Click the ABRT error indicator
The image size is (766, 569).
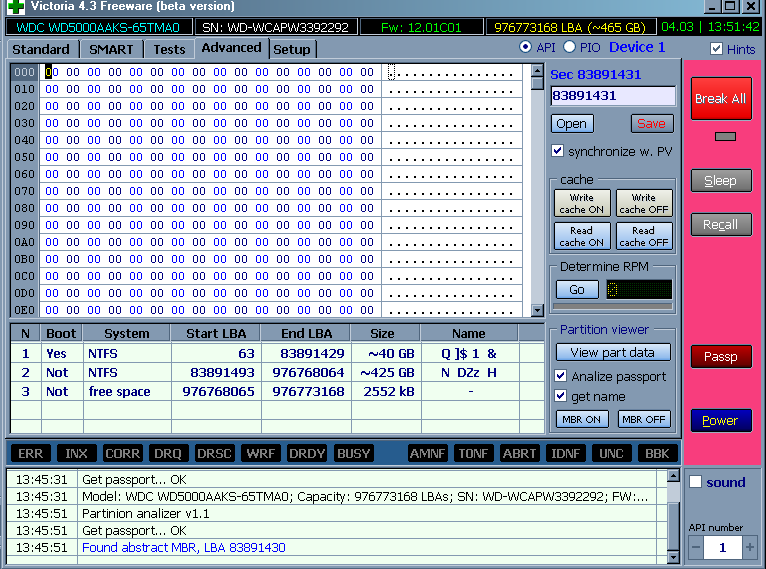(519, 453)
